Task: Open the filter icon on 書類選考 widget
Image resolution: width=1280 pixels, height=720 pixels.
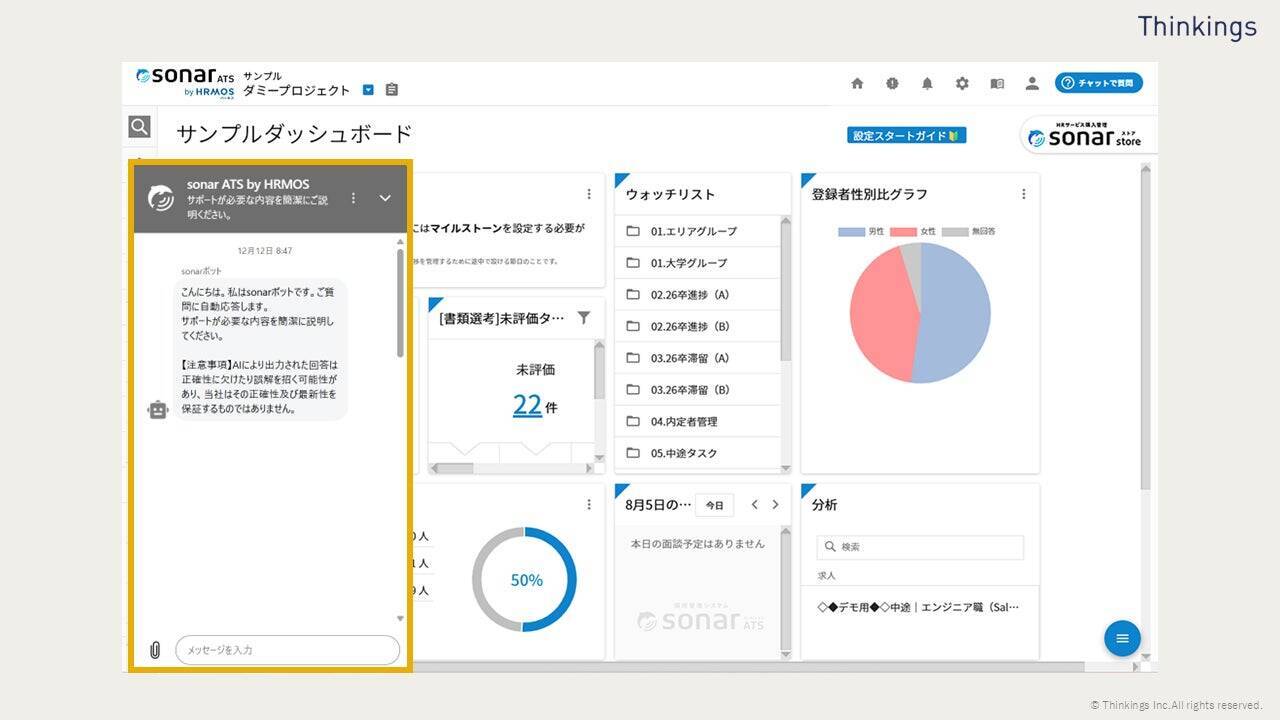Action: tap(583, 316)
